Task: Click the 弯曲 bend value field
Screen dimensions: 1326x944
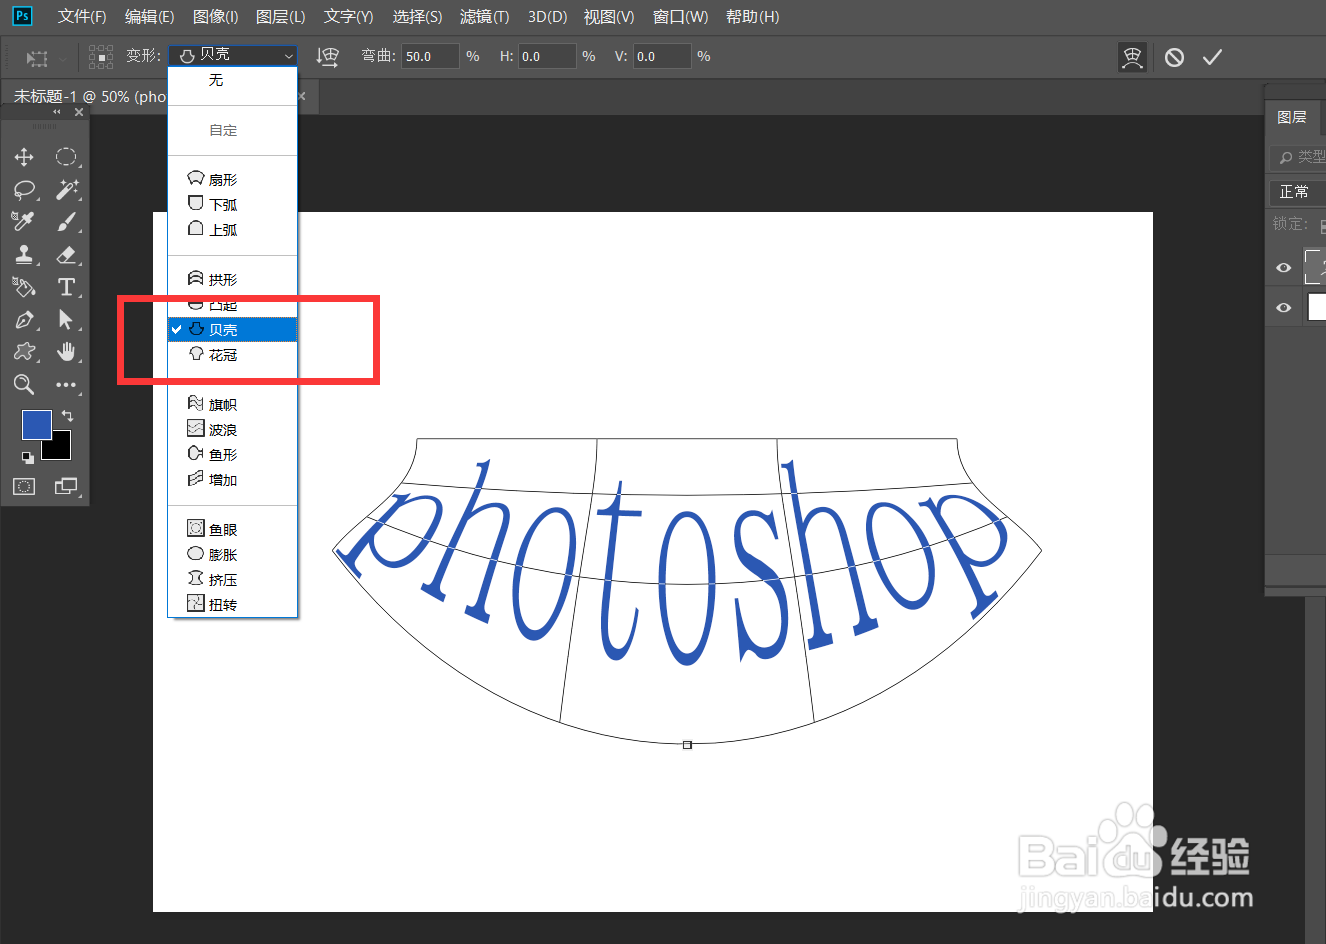Action: pyautogui.click(x=430, y=56)
